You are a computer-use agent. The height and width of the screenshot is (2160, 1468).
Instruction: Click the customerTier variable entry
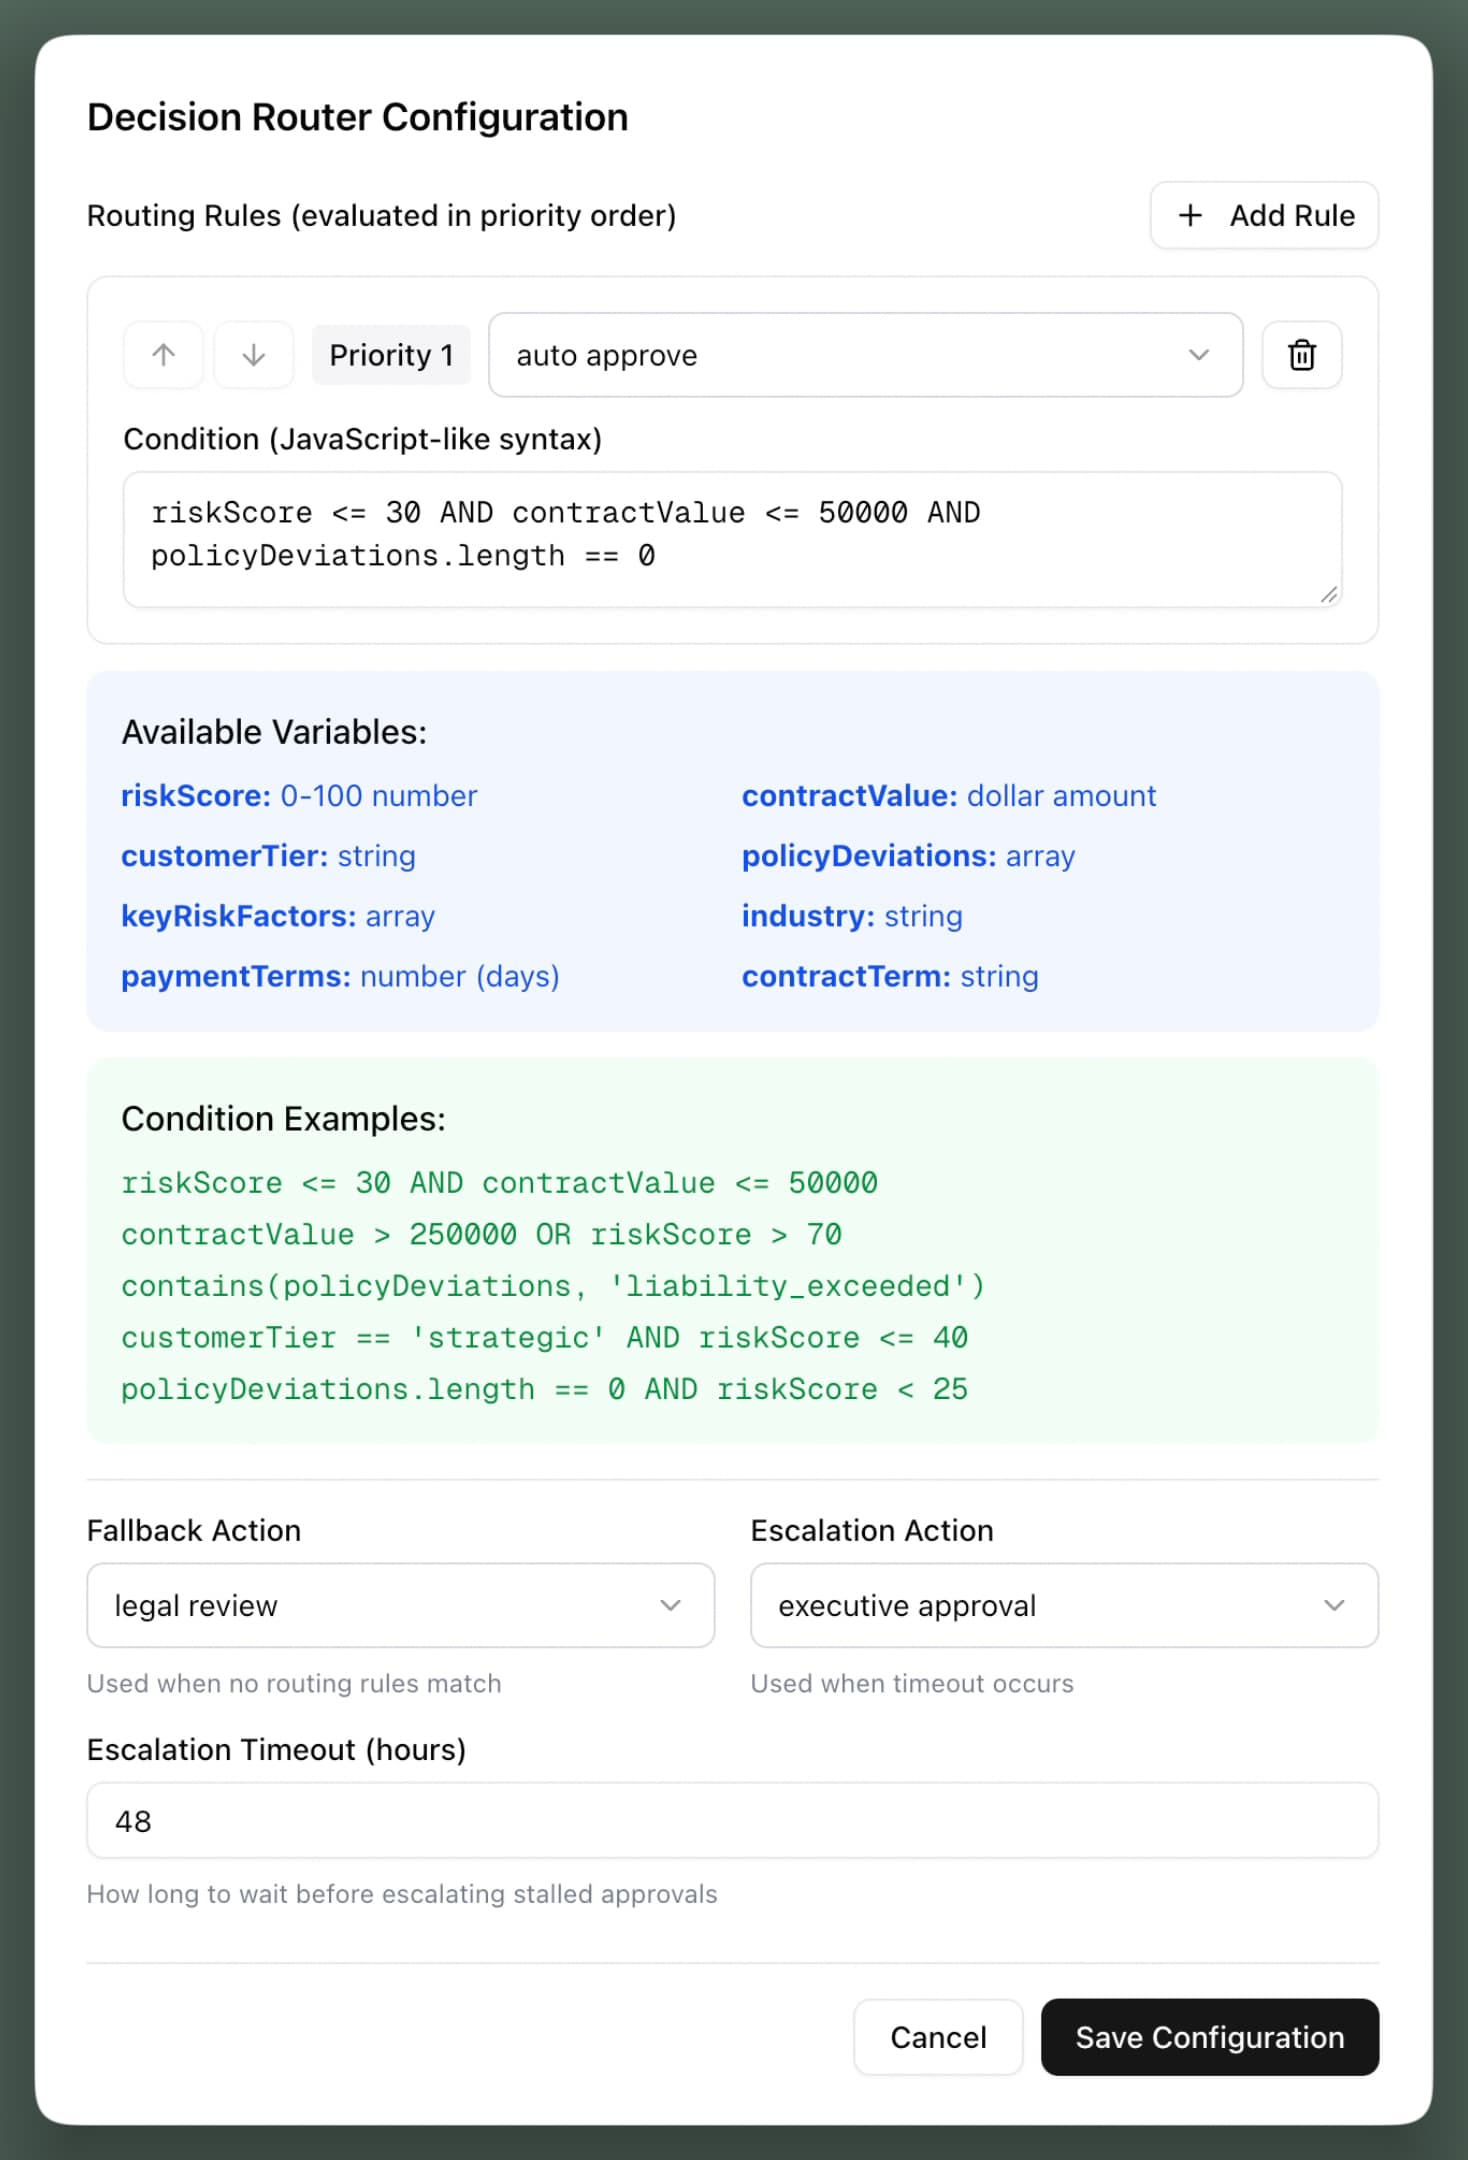(268, 856)
